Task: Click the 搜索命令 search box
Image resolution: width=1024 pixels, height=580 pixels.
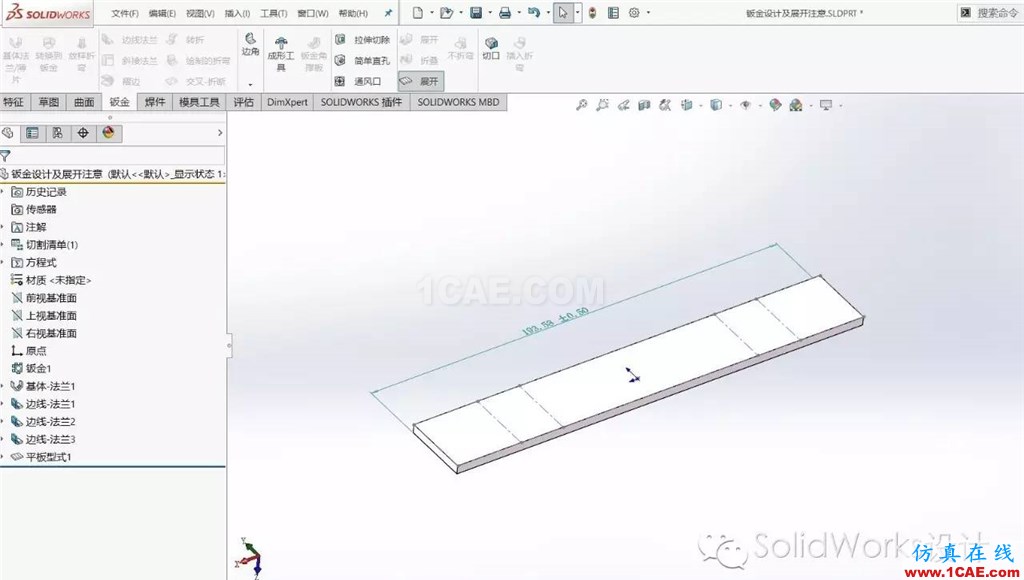Action: [x=989, y=12]
